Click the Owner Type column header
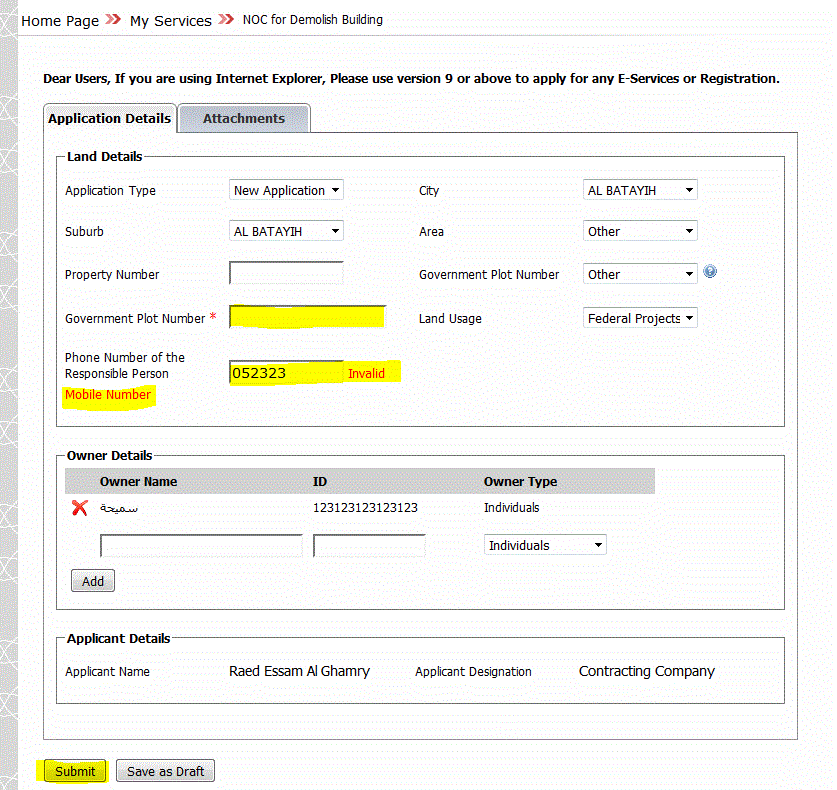This screenshot has height=790, width=837. pyautogui.click(x=520, y=481)
